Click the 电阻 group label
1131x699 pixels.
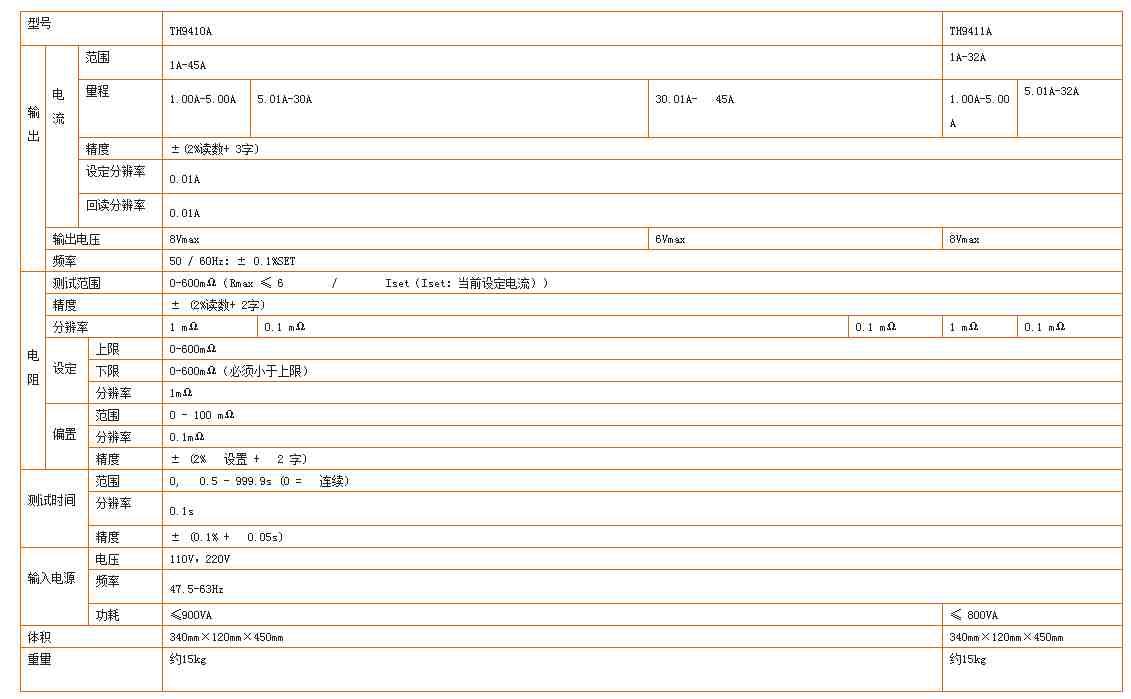(33, 367)
